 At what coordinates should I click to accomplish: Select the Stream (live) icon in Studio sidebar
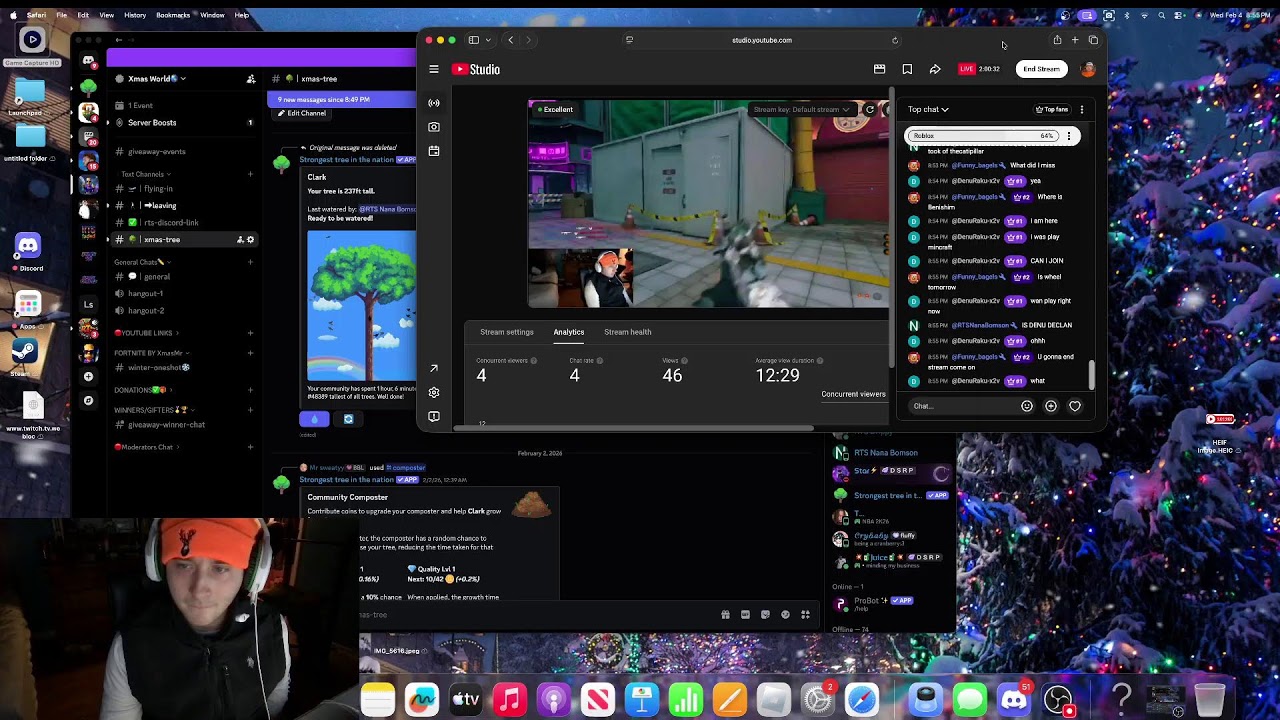click(x=434, y=103)
